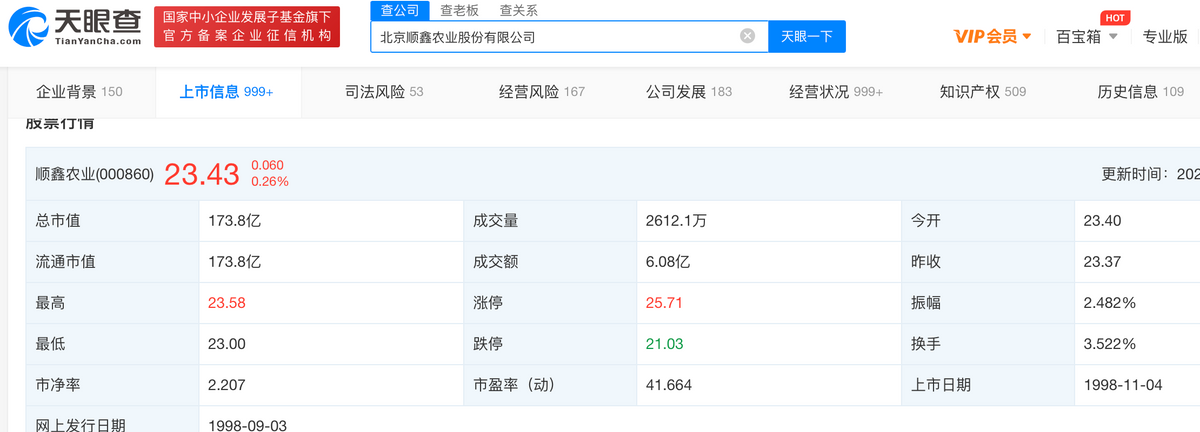Show the 知识产权 tab
This screenshot has width=1200, height=432.
983,92
